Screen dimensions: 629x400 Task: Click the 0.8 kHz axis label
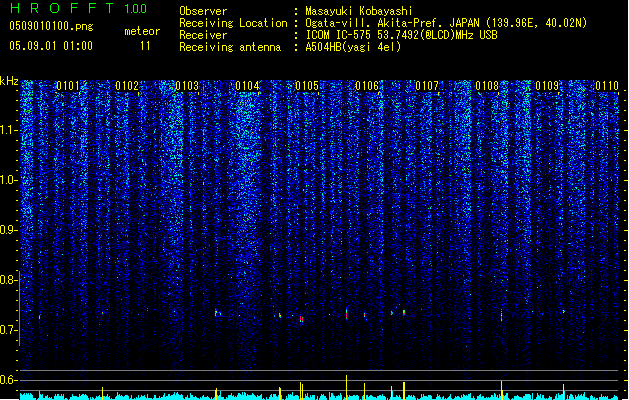click(x=8, y=280)
